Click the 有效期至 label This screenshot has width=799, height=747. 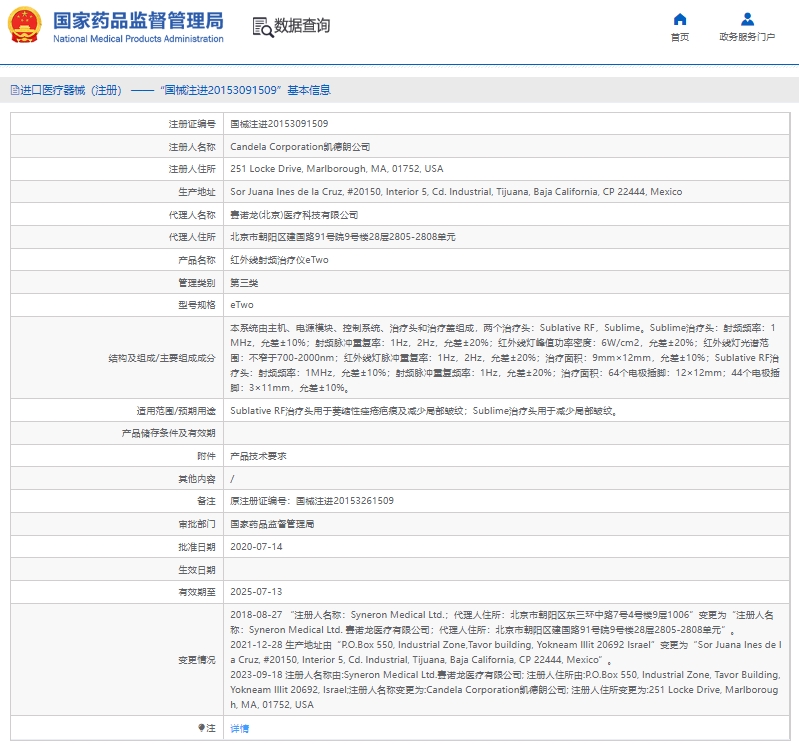[197, 592]
